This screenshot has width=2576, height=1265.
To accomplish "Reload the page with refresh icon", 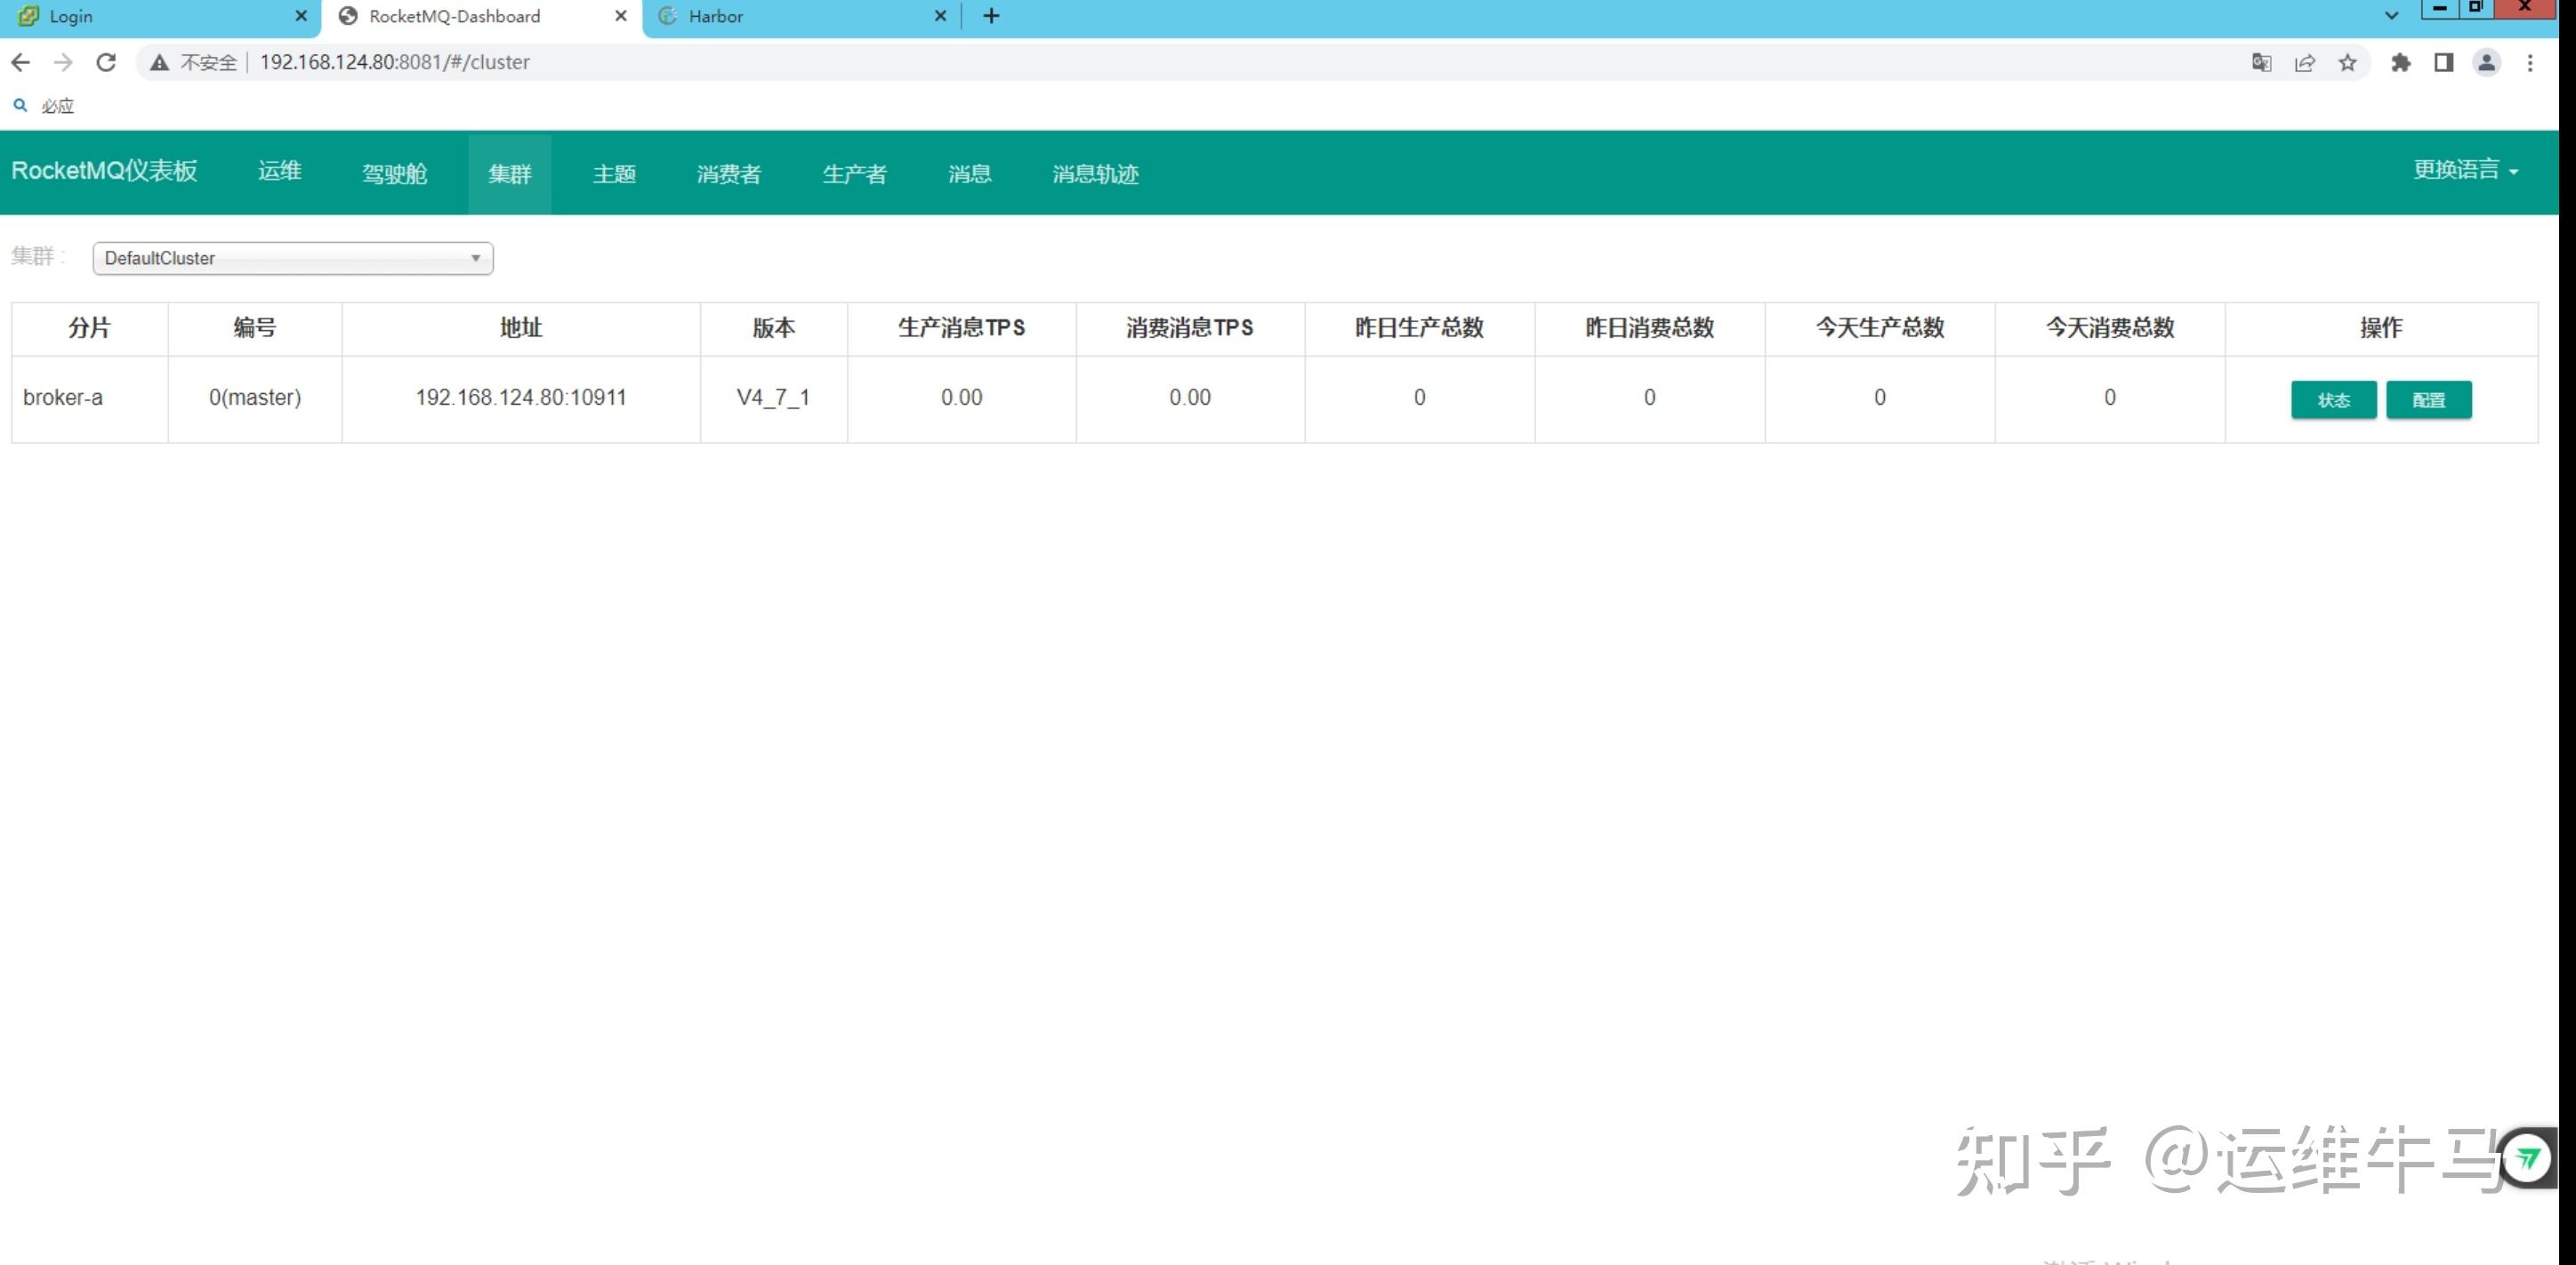I will 106,62.
